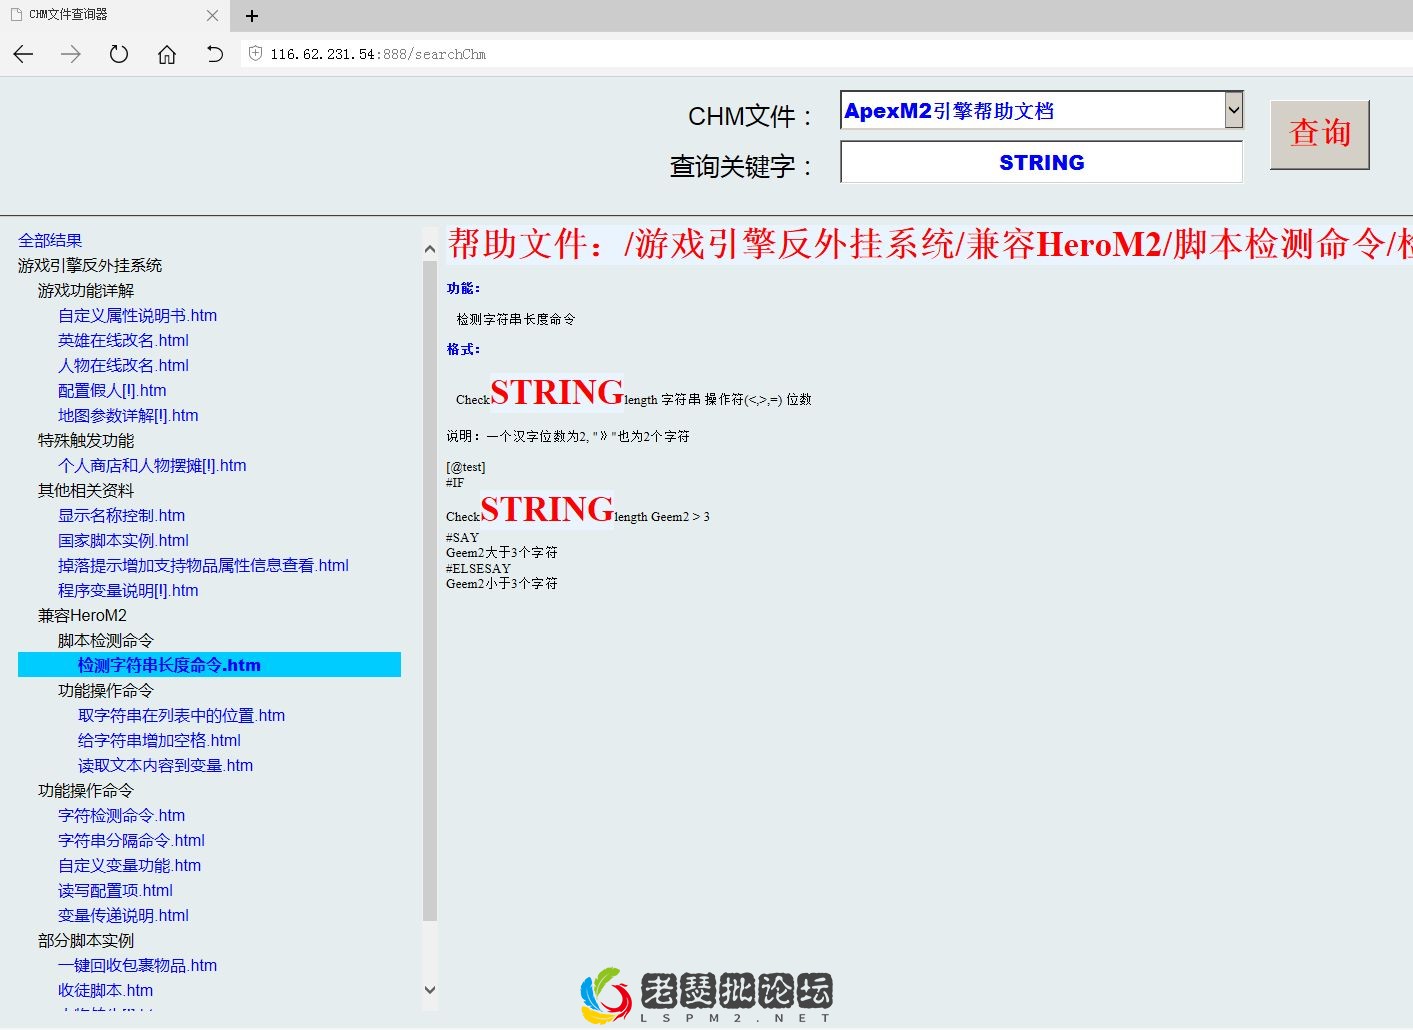Open 读写配置项.html
Viewport: 1413px width, 1030px height.
click(115, 890)
